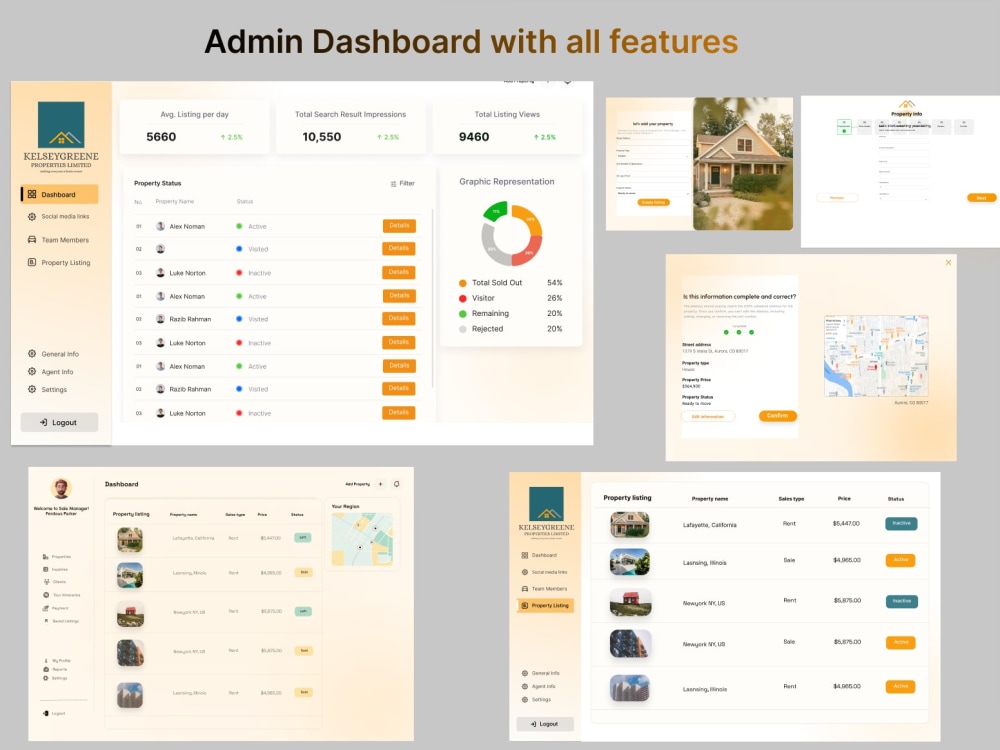Image resolution: width=1000 pixels, height=750 pixels.
Task: Click Saved Listings icon, bottom-left sidebar
Action: pyautogui.click(x=46, y=621)
